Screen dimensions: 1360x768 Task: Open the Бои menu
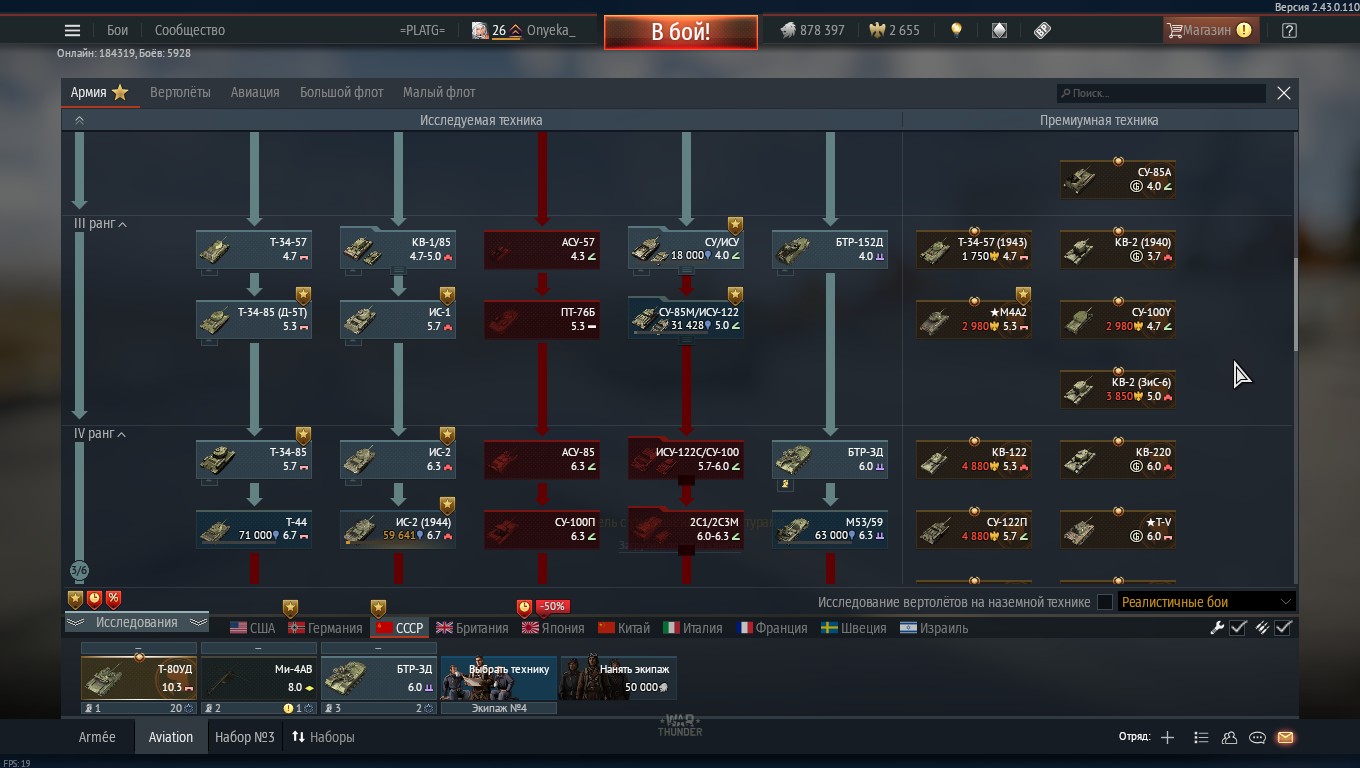(117, 30)
